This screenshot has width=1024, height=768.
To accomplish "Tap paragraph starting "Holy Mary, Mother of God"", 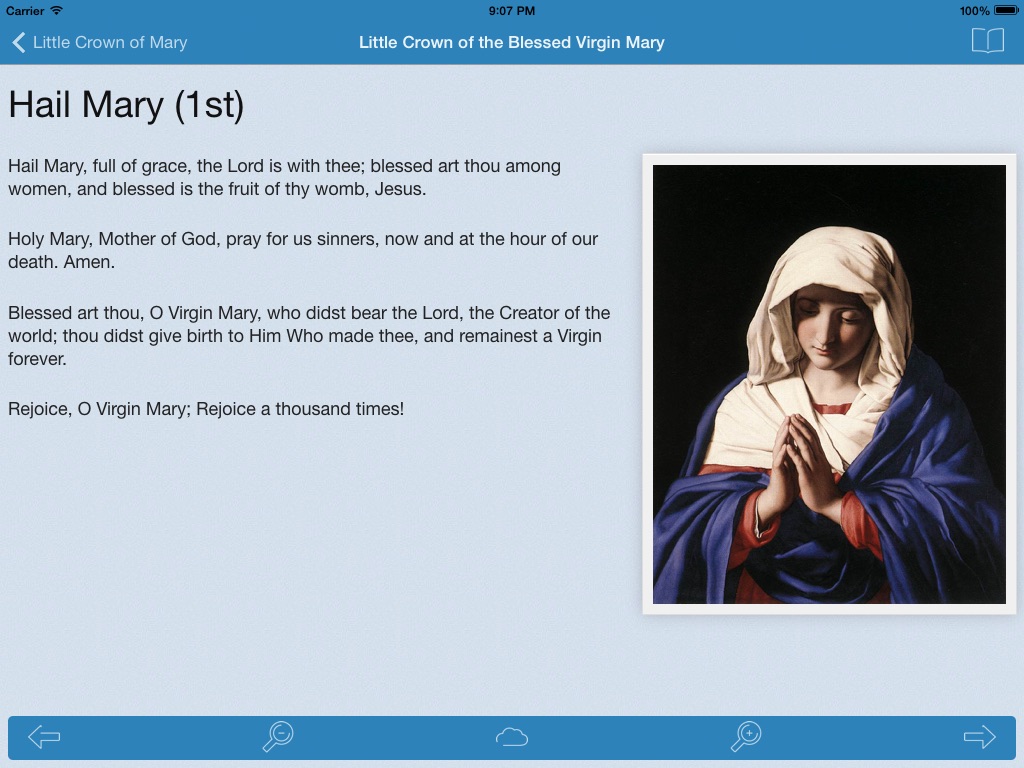I will pyautogui.click(x=302, y=250).
